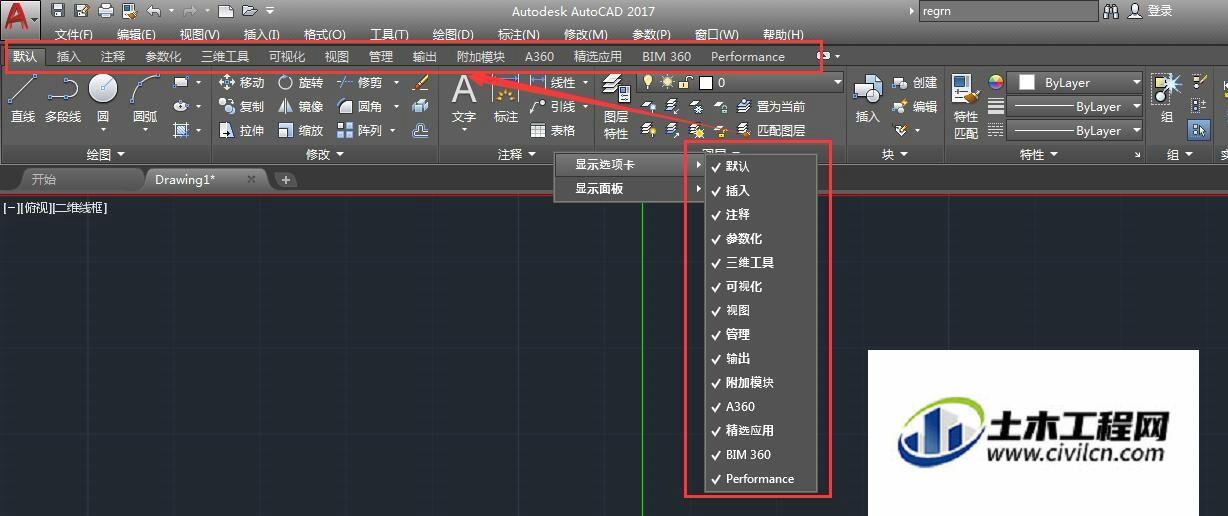Open the ByLayer object color dropdown swatch

(1075, 83)
